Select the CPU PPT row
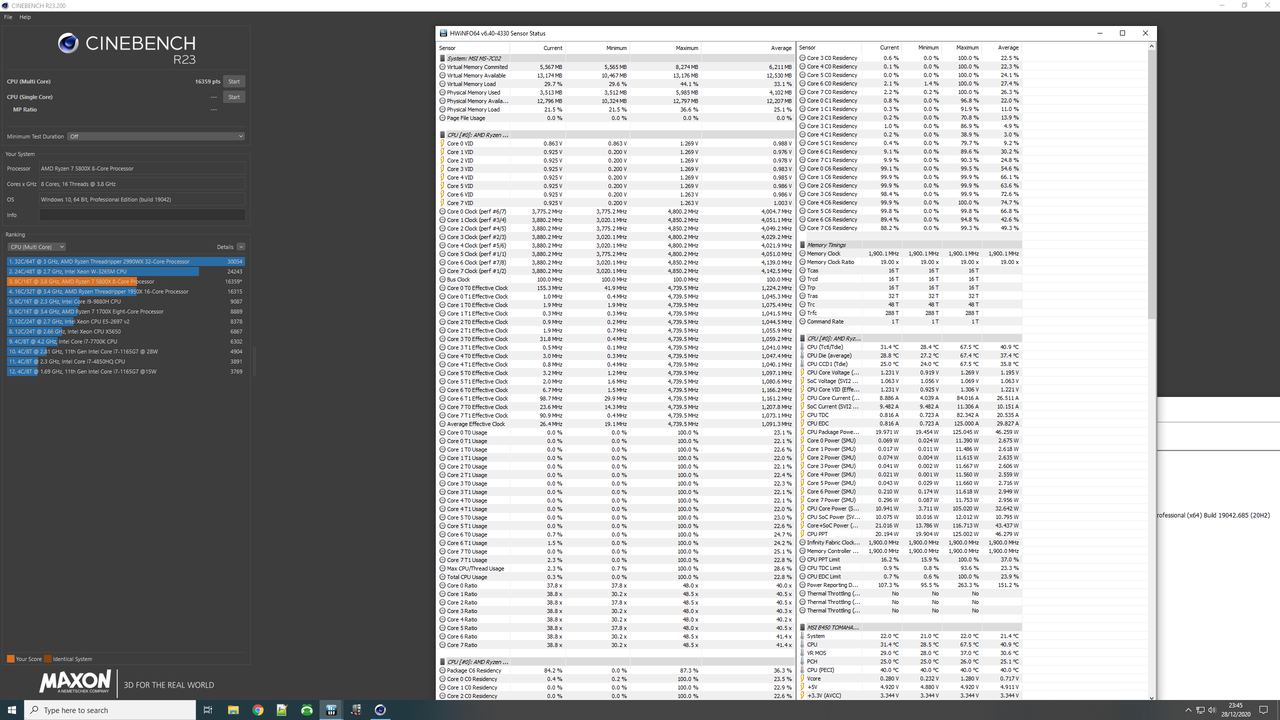The image size is (1280, 720). click(x=911, y=534)
